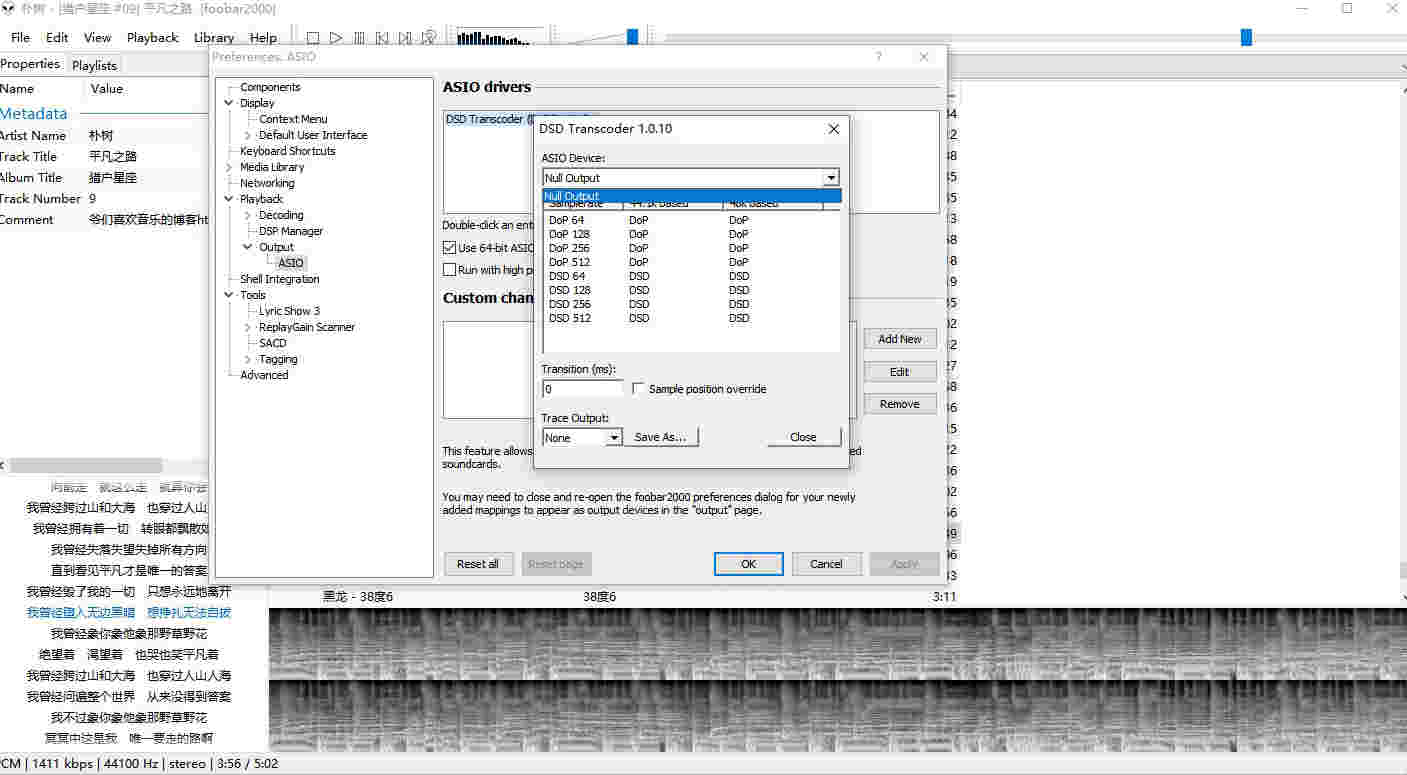Click the Random playback toolbar icon
This screenshot has height=775, width=1407.
pos(428,38)
